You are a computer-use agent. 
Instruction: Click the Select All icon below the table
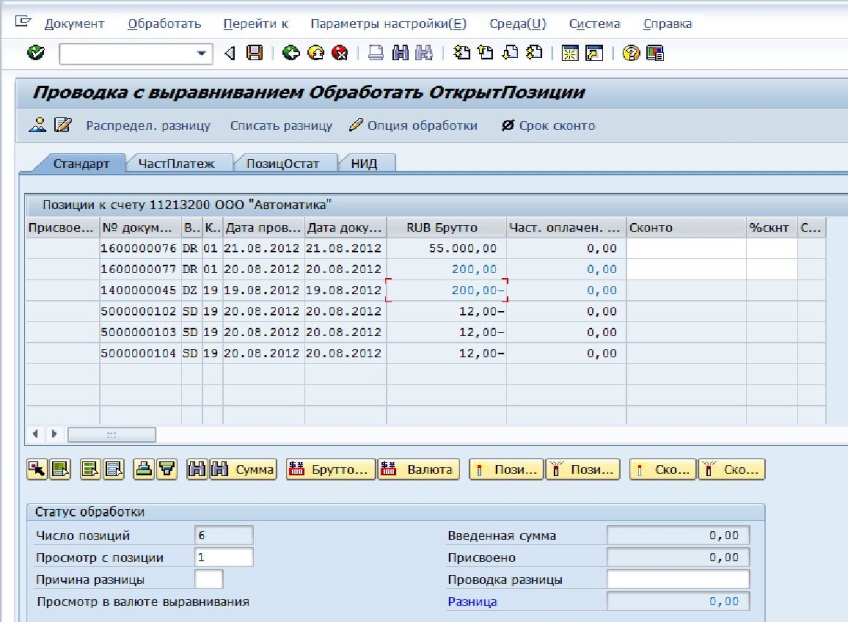click(88, 469)
